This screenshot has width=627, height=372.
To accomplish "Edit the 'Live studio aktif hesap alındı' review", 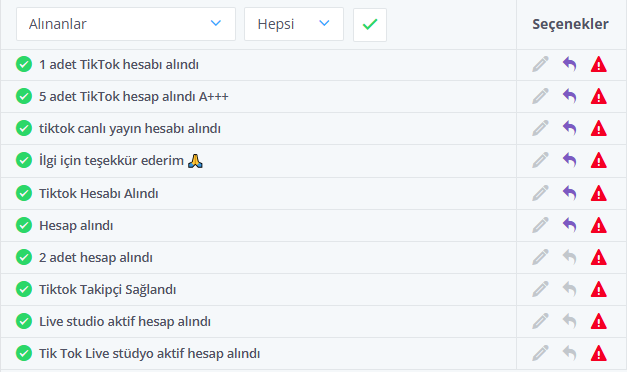I will 540,321.
